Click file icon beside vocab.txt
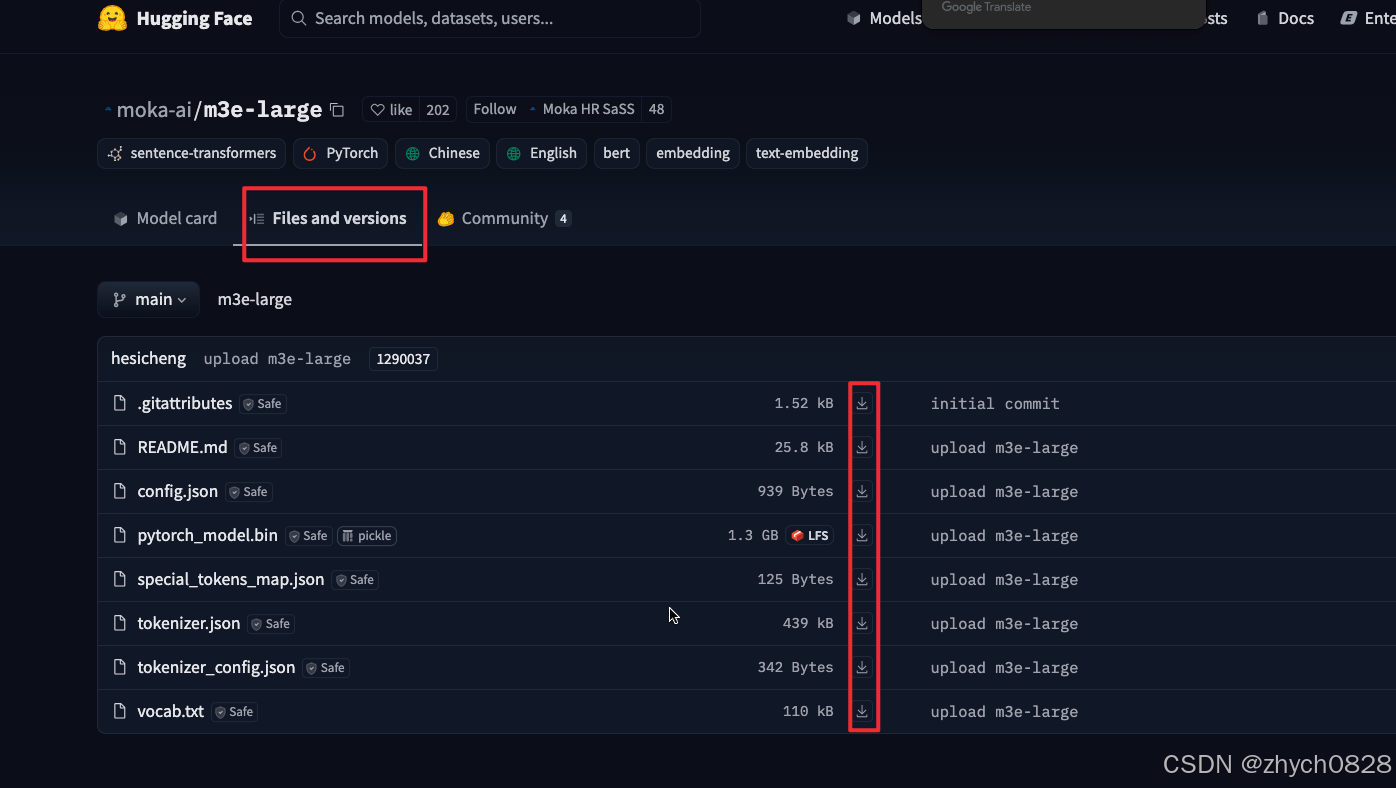1396x788 pixels. point(120,711)
